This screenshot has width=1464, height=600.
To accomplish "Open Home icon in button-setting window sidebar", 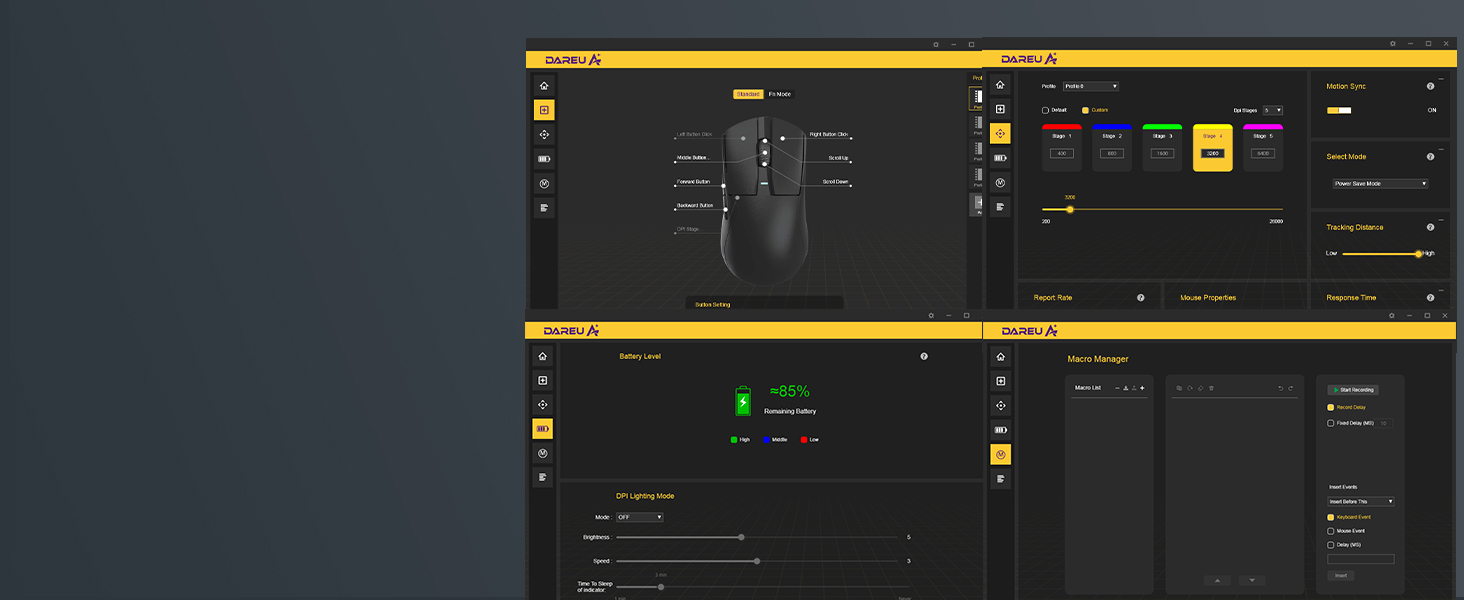I will pyautogui.click(x=544, y=86).
